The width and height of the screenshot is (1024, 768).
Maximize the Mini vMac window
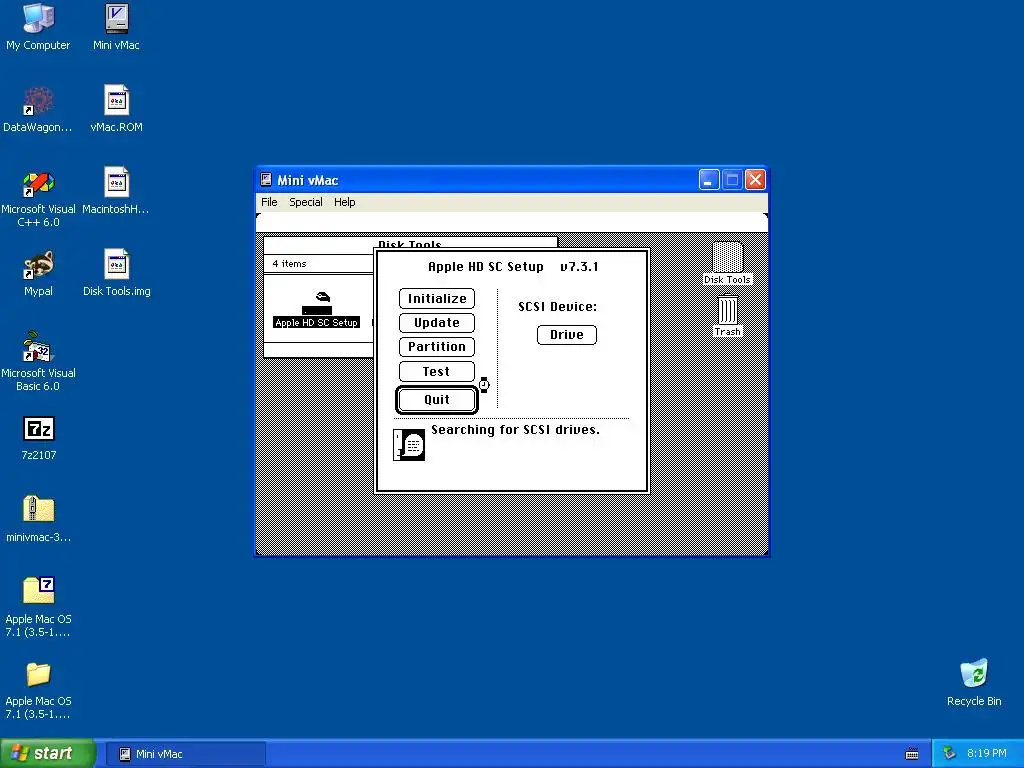732,180
